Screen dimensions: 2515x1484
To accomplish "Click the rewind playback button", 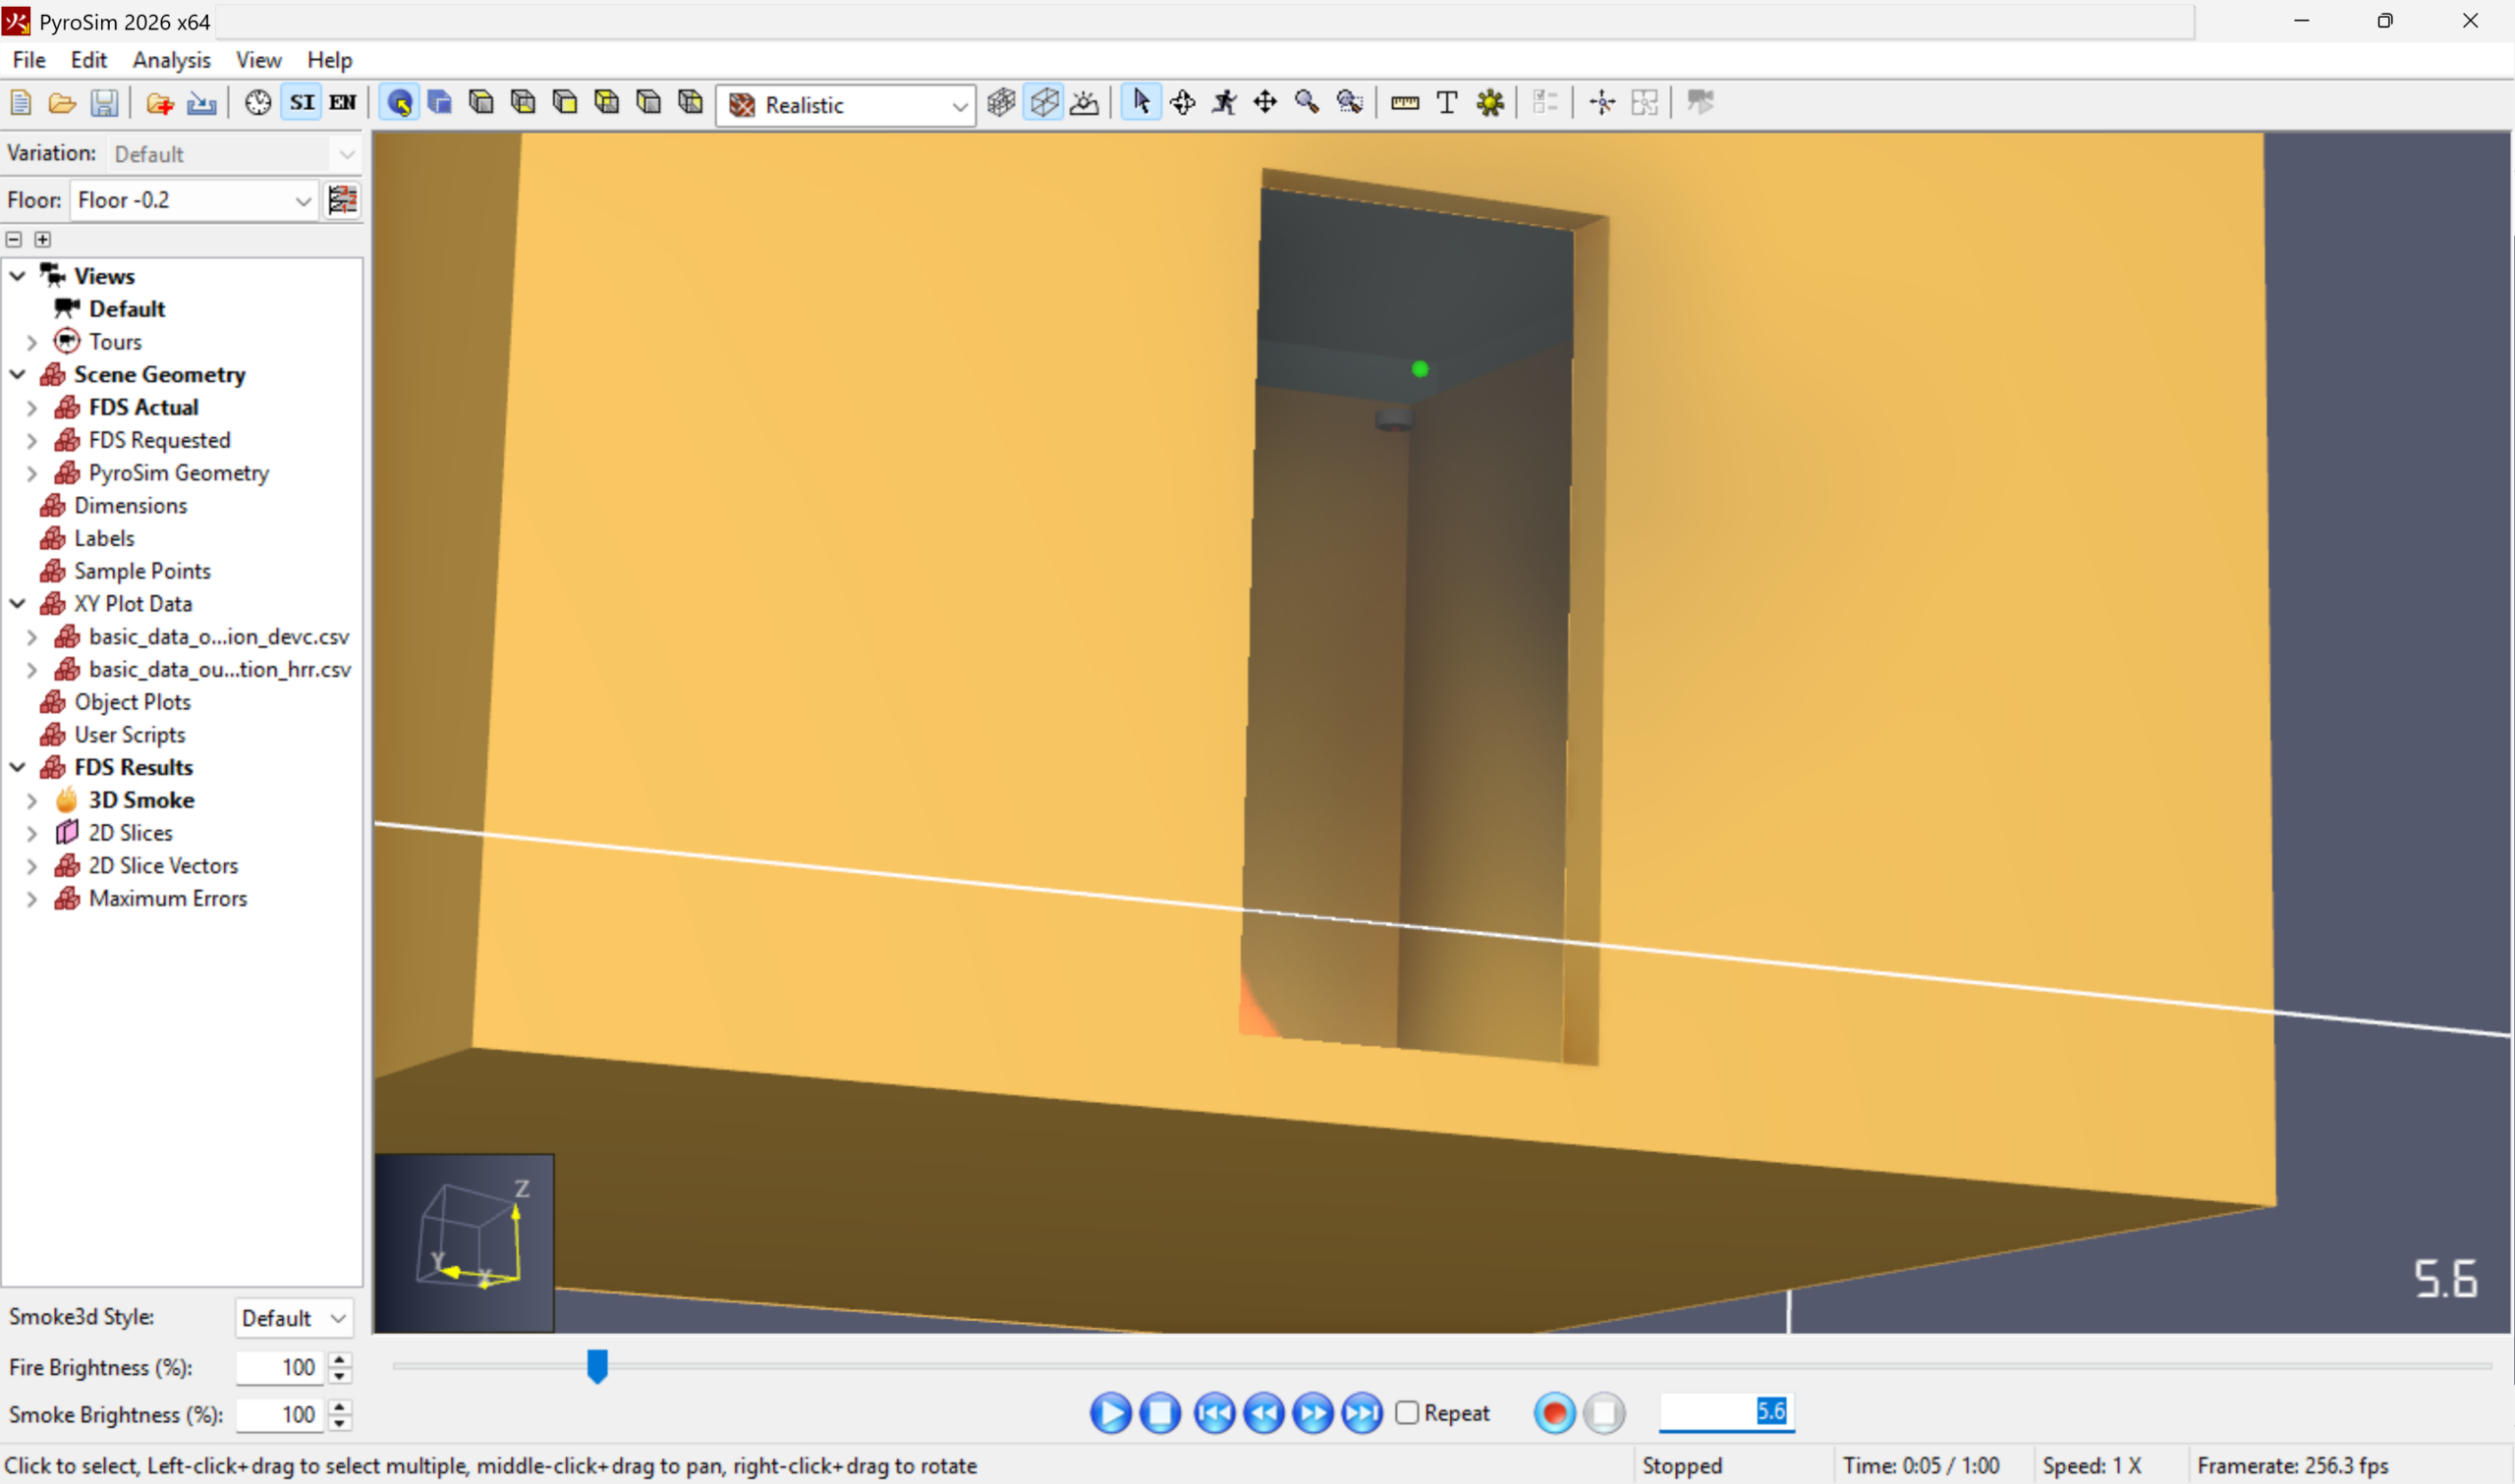I will [x=1263, y=1413].
